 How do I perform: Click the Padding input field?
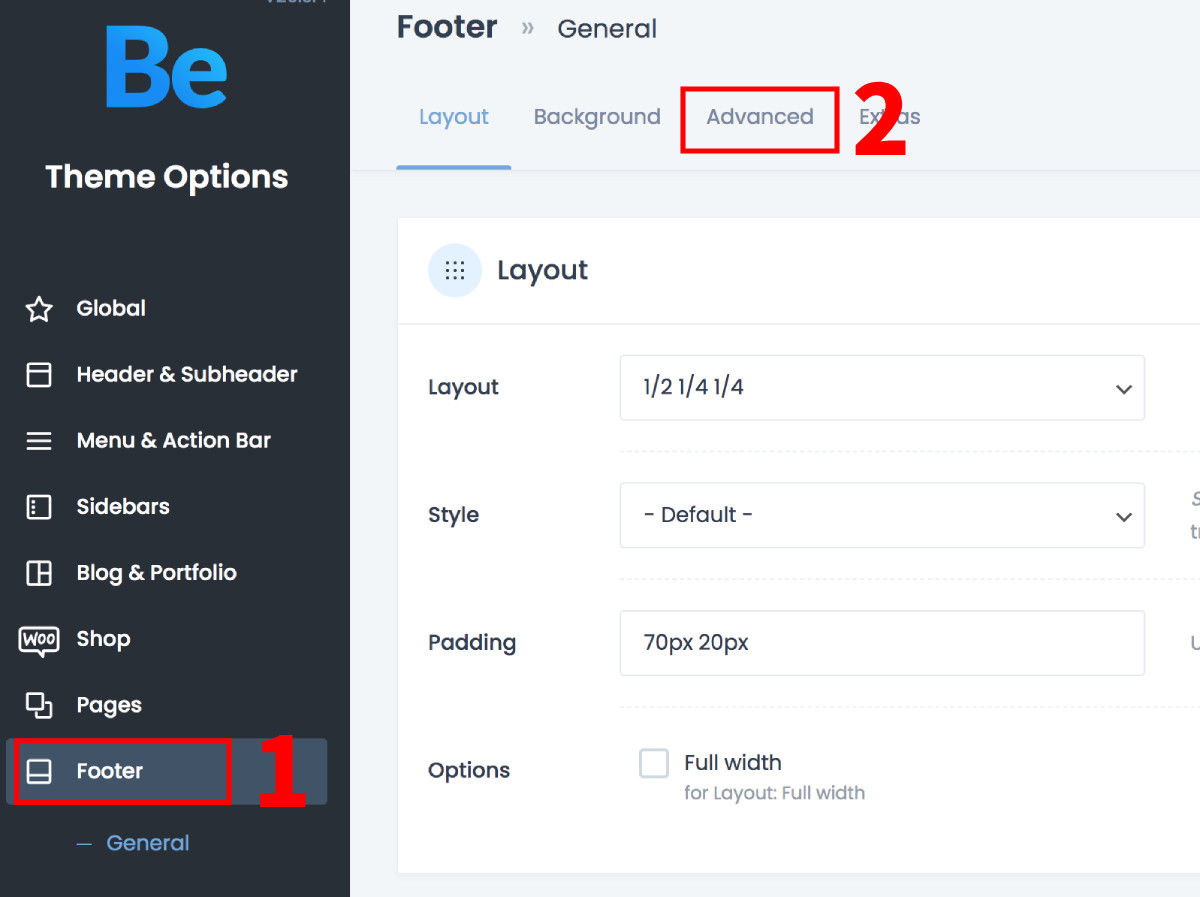(x=882, y=643)
